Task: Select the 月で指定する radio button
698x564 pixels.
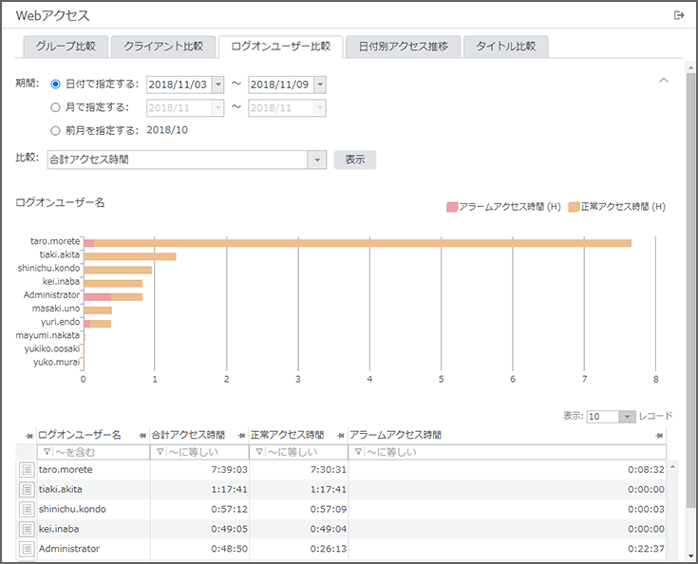Action: [x=55, y=107]
